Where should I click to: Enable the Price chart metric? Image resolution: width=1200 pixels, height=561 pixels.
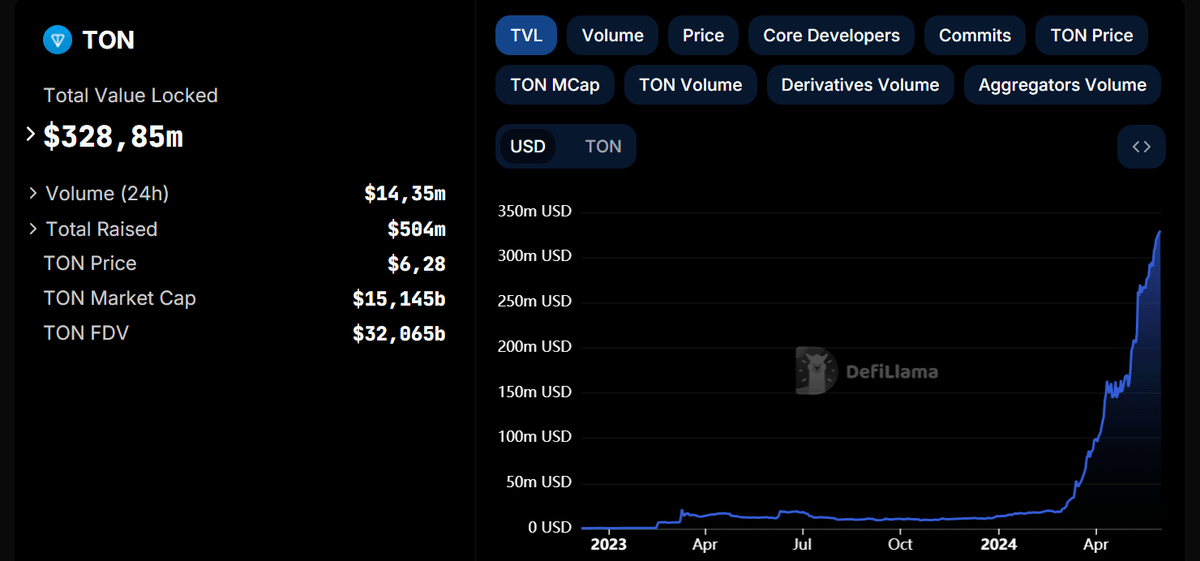click(703, 35)
